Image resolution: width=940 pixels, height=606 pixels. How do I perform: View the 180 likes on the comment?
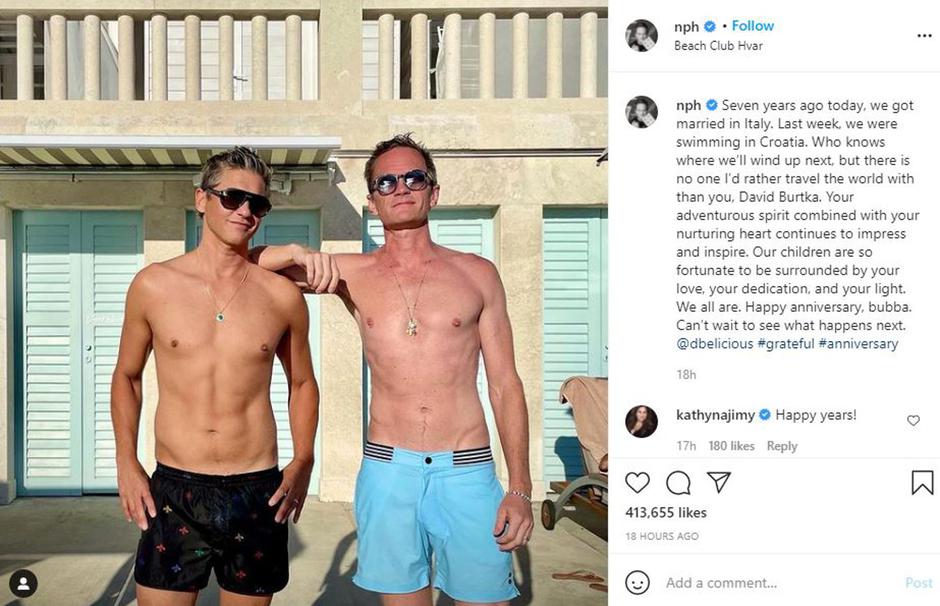pyautogui.click(x=731, y=446)
